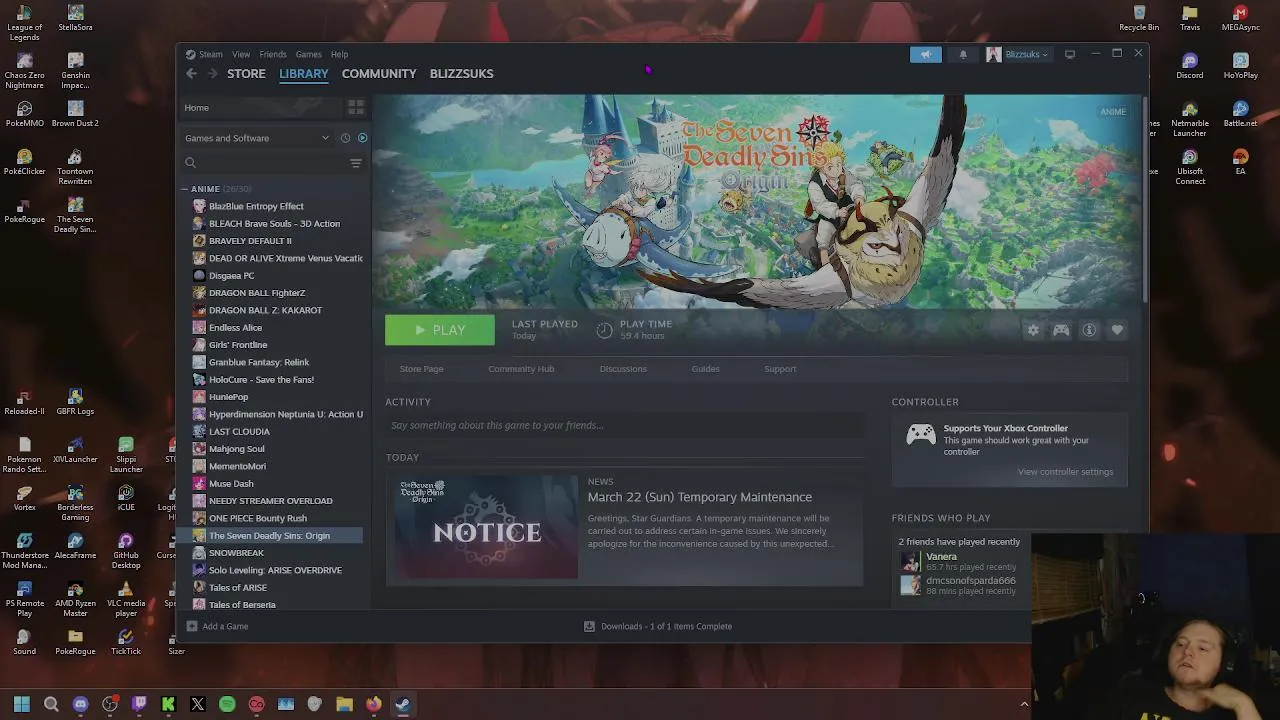Open Genshin Impact desktop shortcut

pos(75,69)
